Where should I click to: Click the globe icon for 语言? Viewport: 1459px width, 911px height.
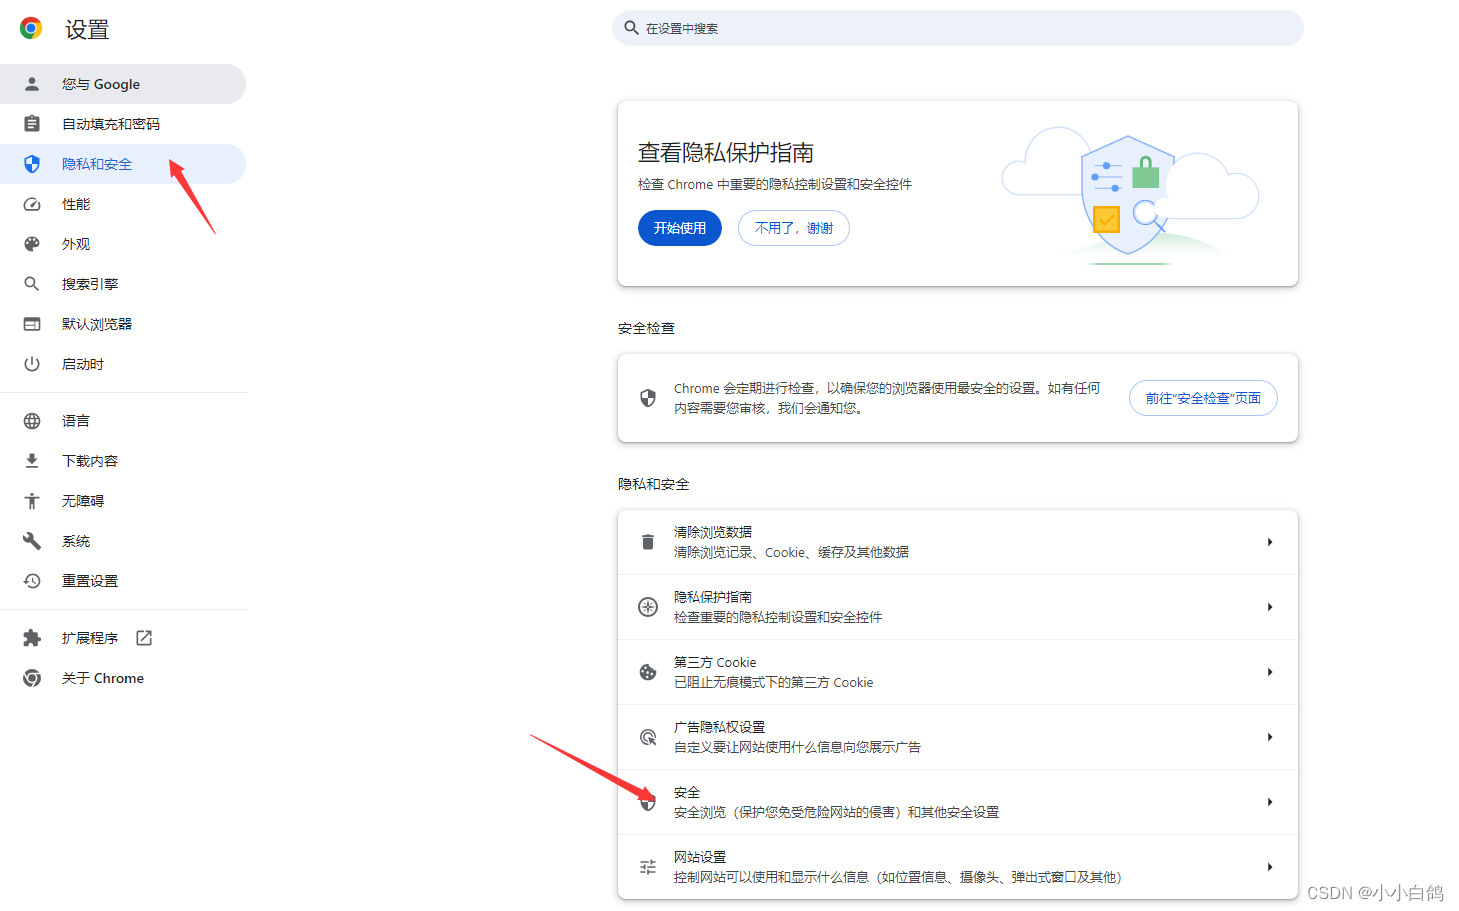pos(32,421)
